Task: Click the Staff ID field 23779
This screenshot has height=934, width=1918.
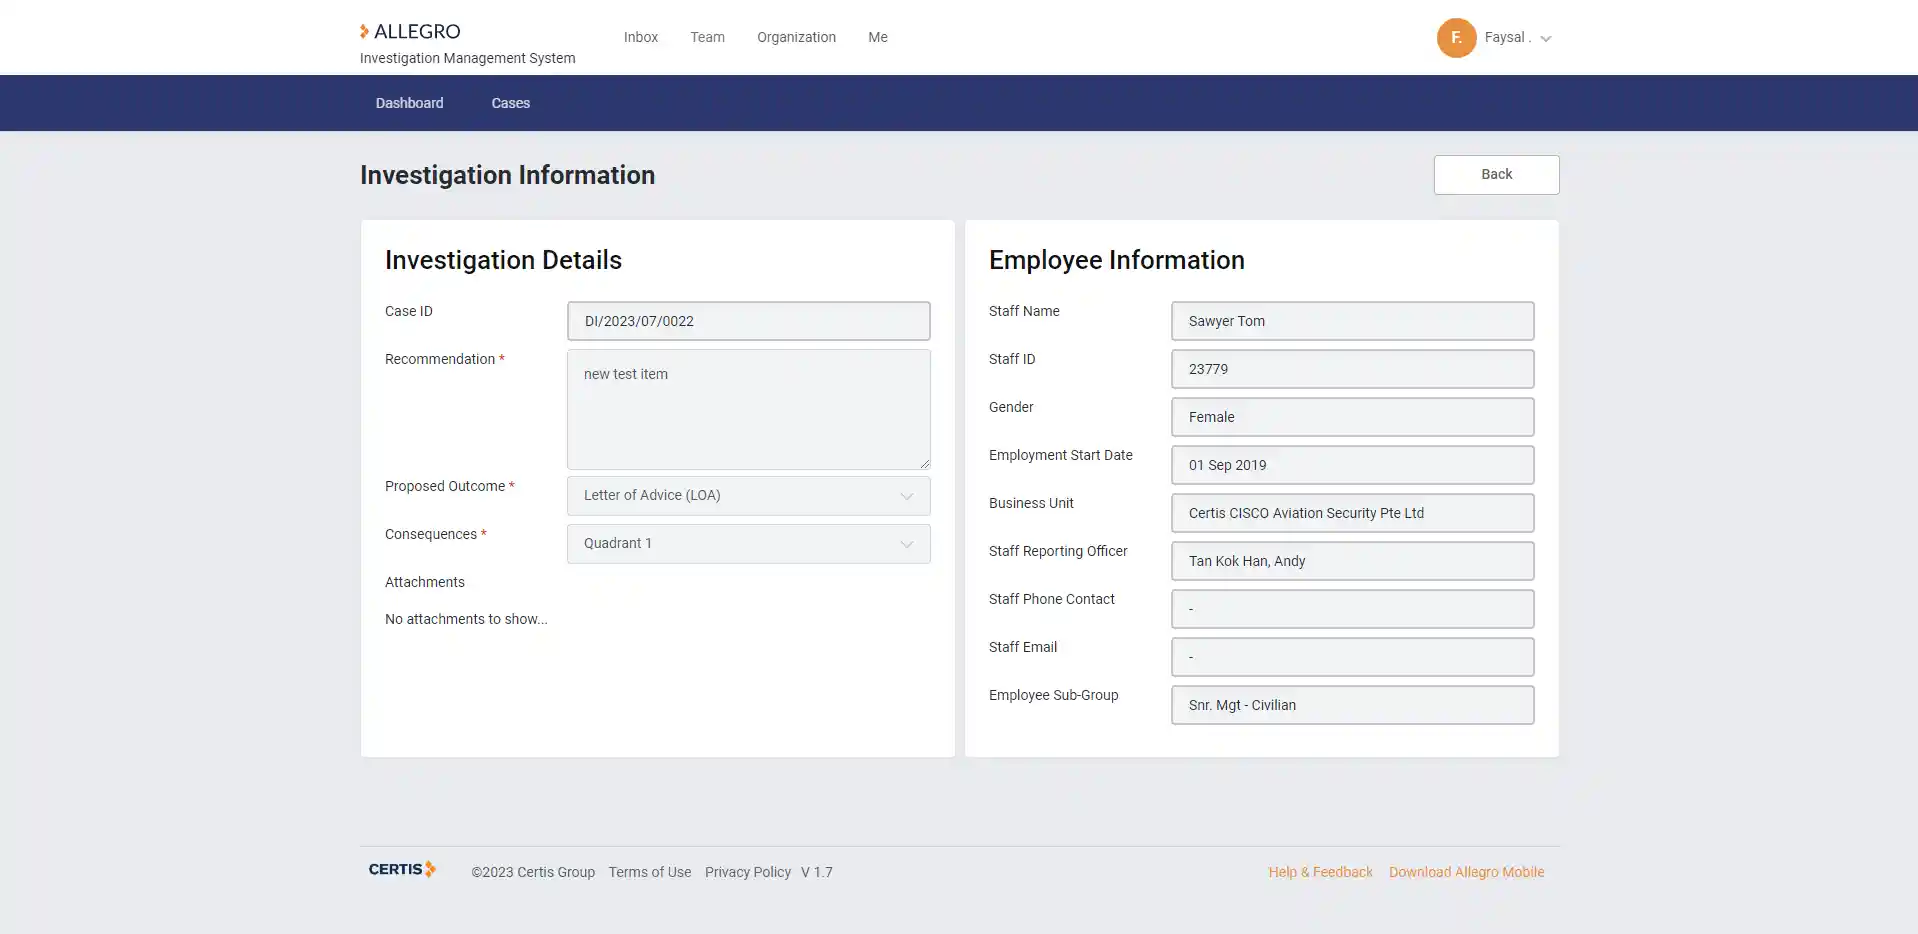Action: 1352,369
